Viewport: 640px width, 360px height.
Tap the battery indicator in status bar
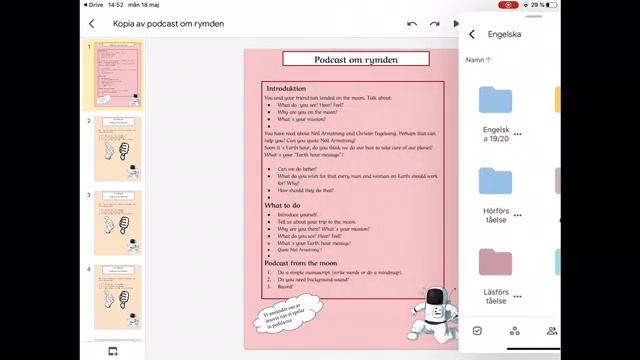pos(551,5)
